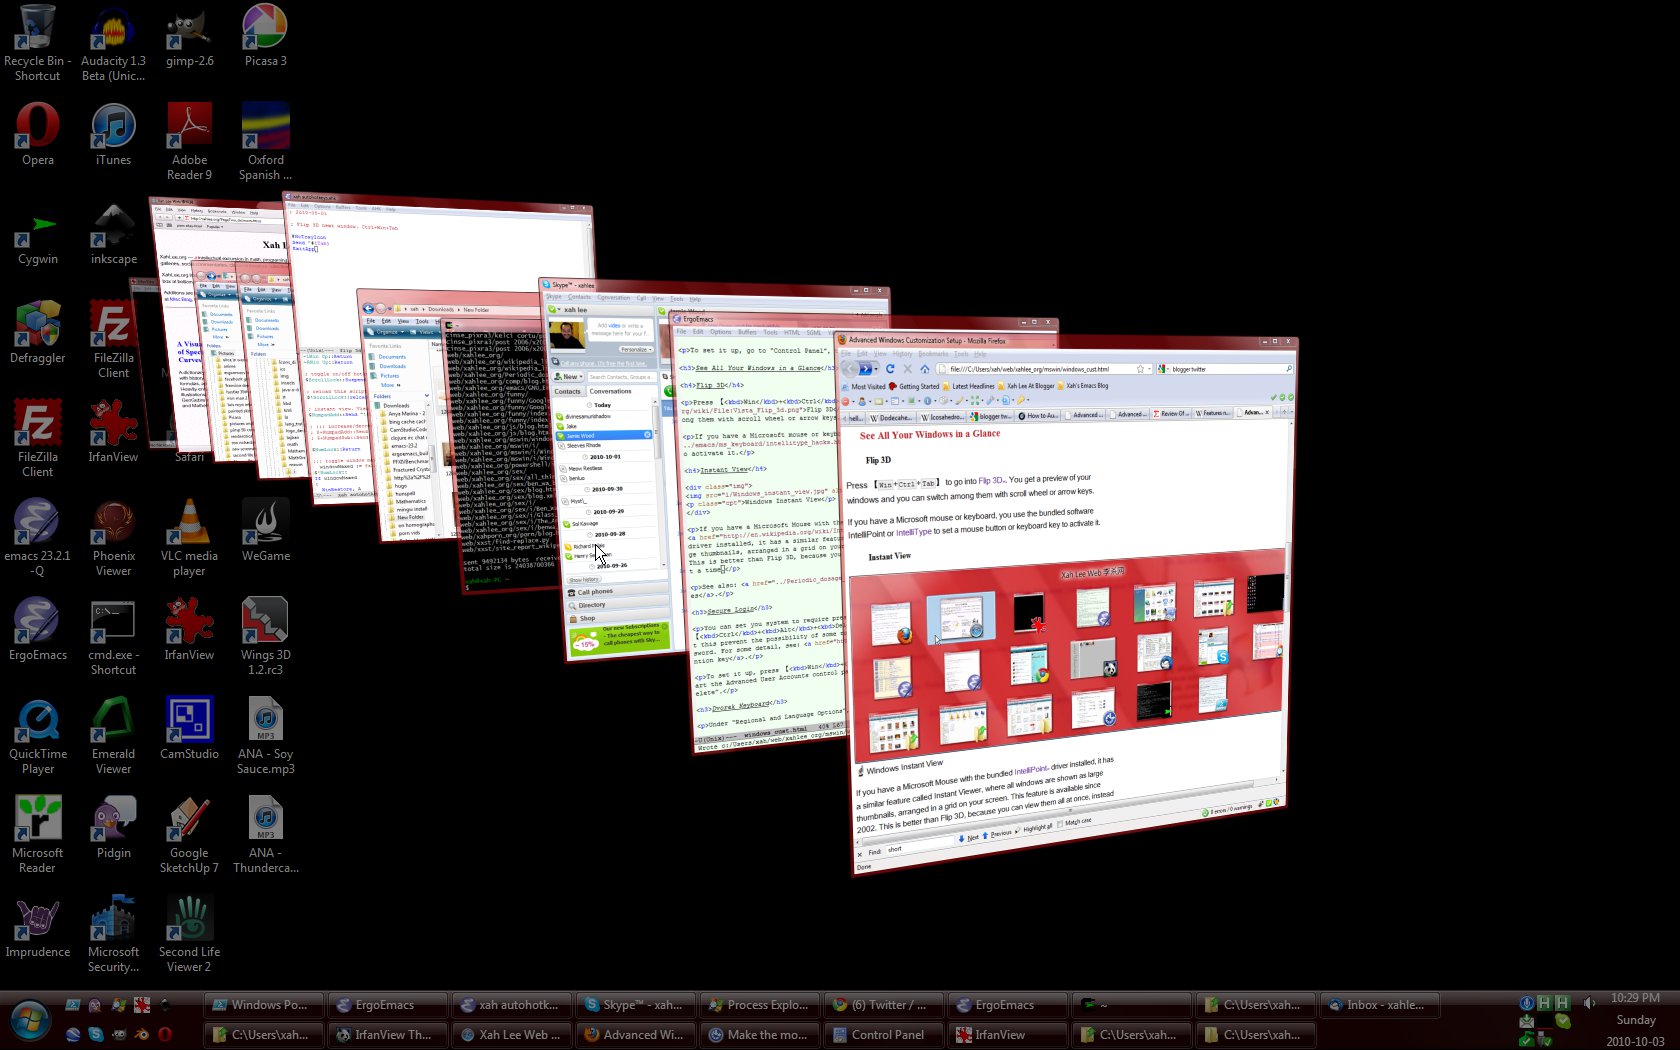Open Imprudence desktop icon
This screenshot has width=1680, height=1050.
tap(37, 927)
